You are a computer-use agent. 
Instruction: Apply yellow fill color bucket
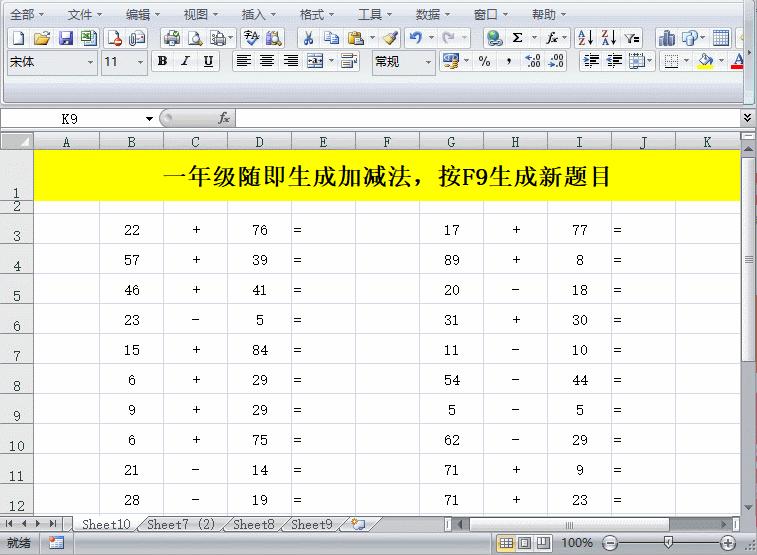tap(705, 61)
